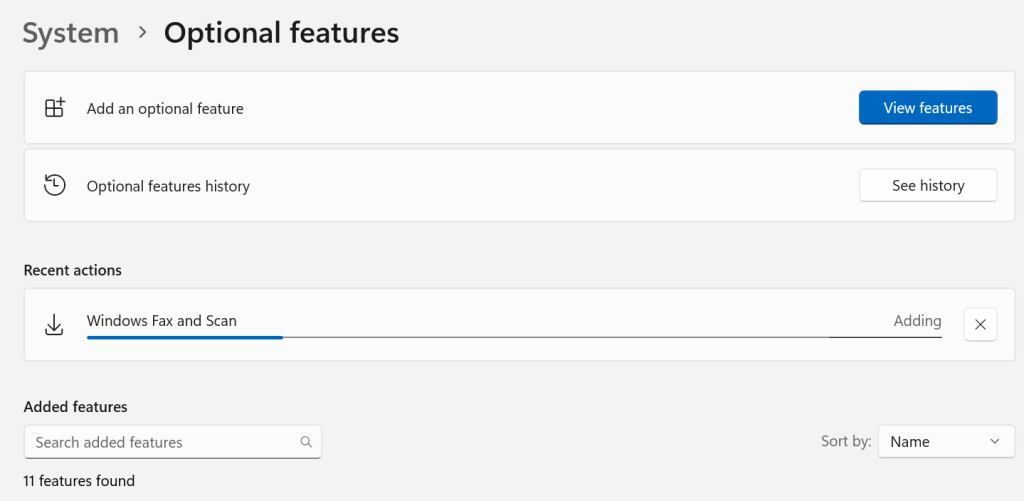The image size is (1024, 501).
Task: Open the See history button
Action: 927,185
